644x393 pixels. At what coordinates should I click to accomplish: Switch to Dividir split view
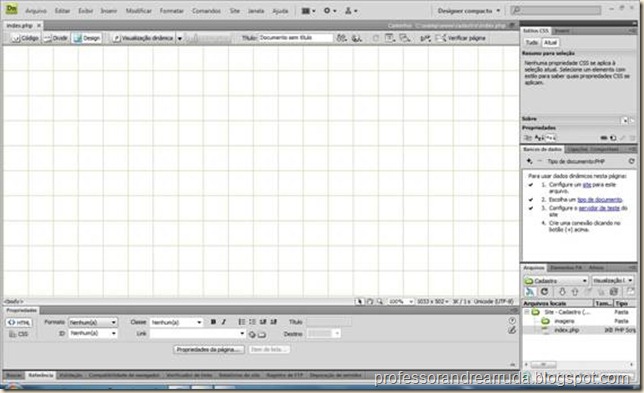click(x=55, y=38)
